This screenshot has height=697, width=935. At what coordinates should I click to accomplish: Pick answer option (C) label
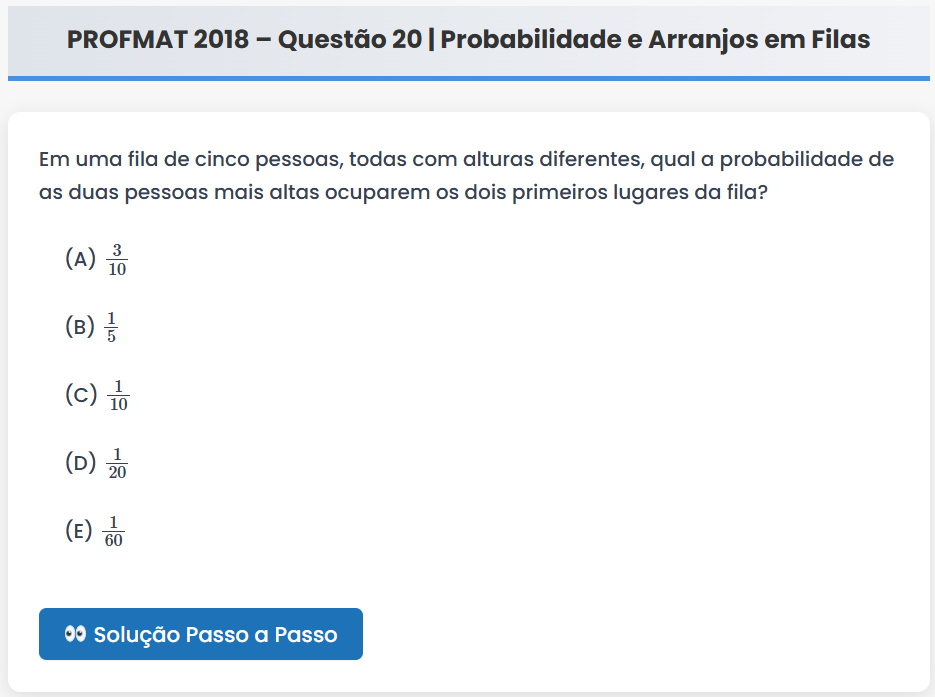pyautogui.click(x=81, y=394)
